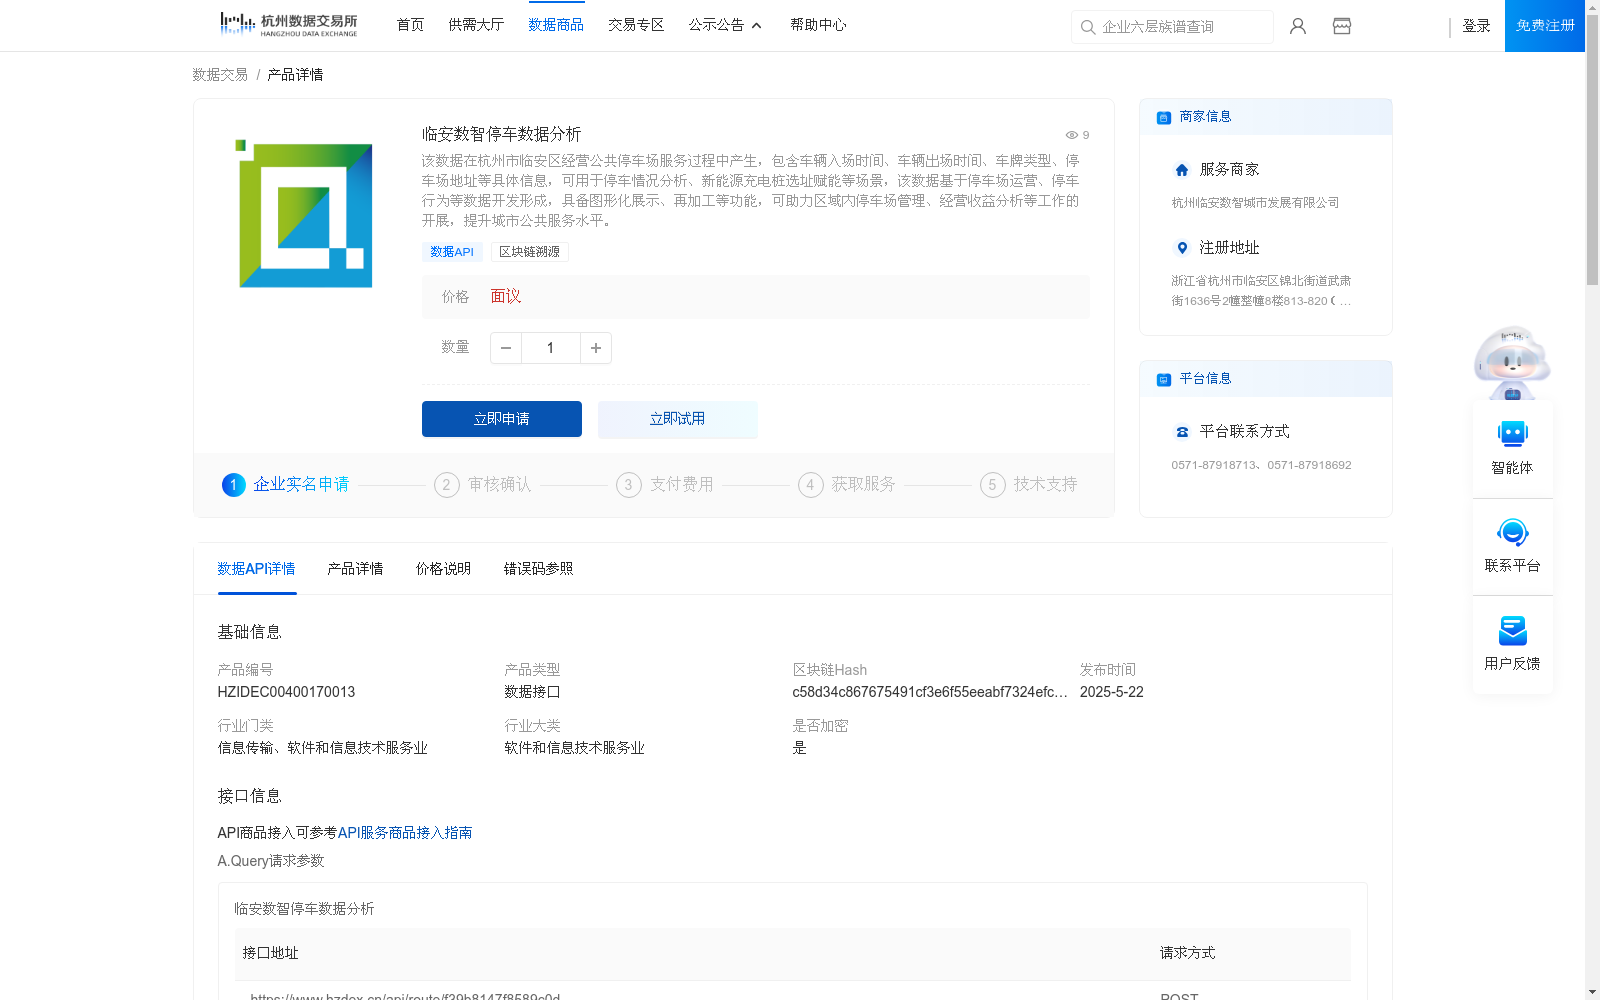Click the 立即申请 button
The image size is (1600, 1000).
(502, 419)
